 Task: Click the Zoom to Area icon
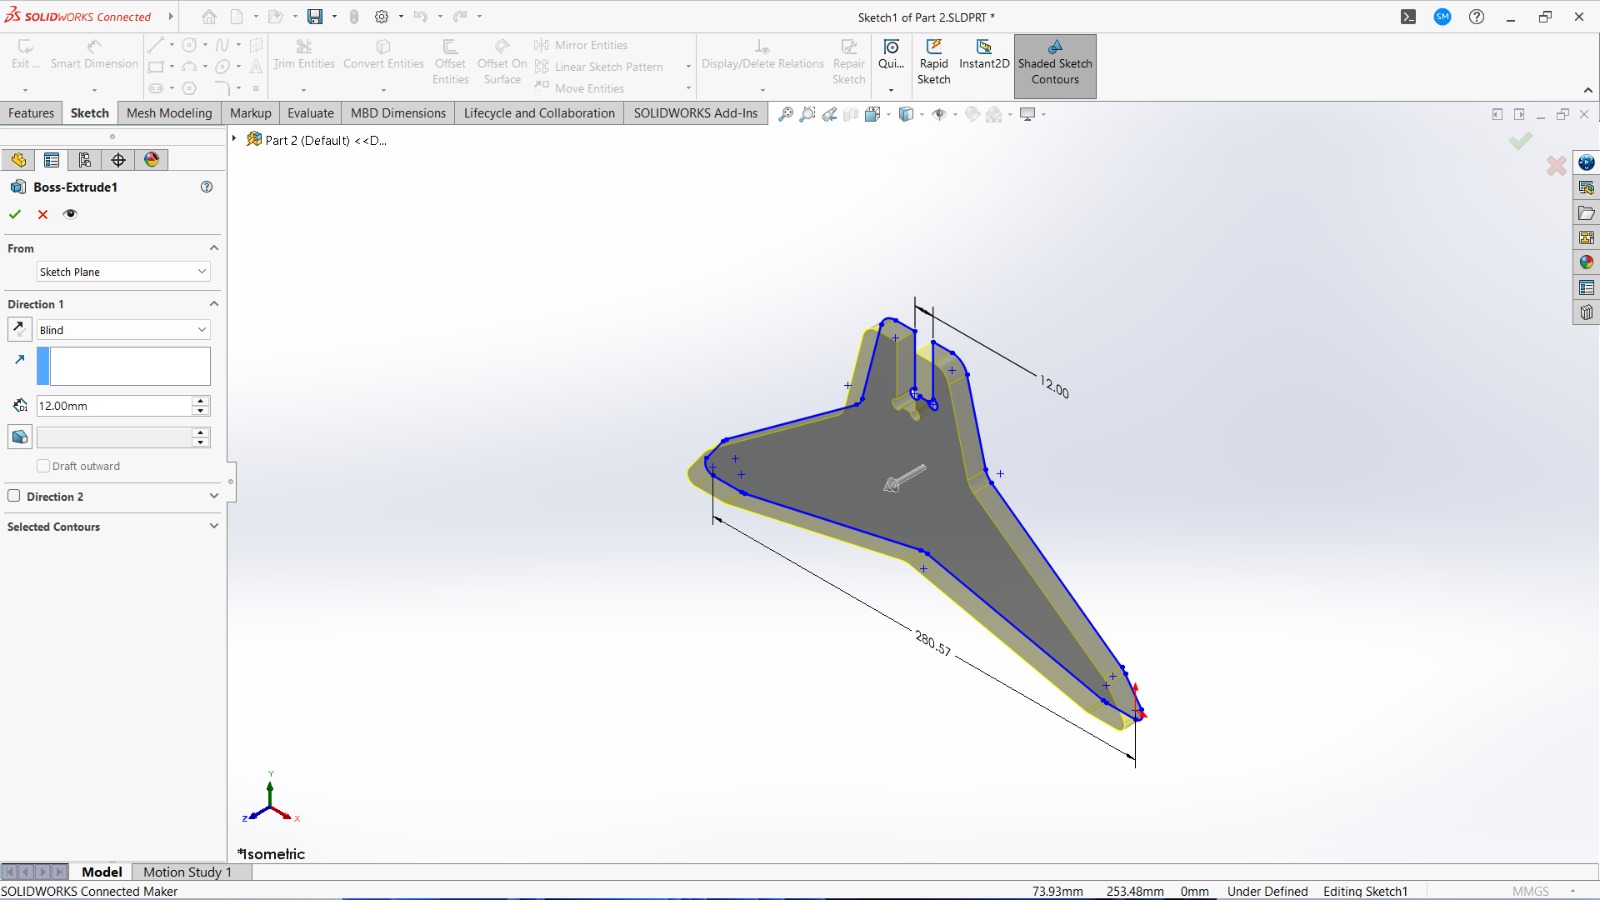[808, 114]
